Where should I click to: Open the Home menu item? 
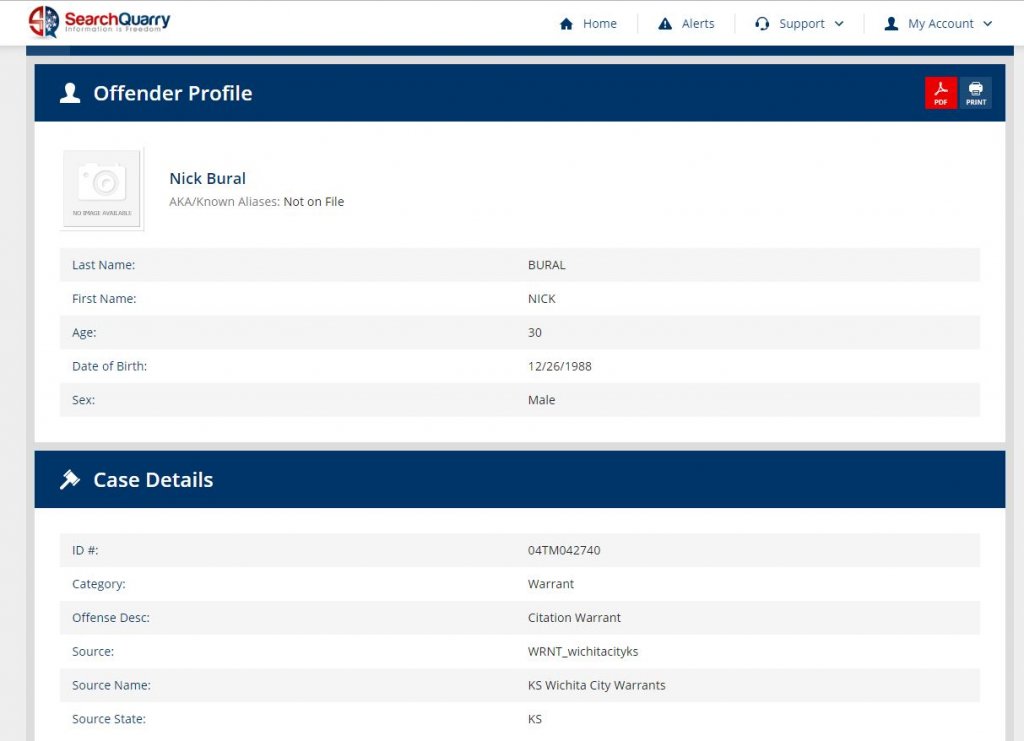tap(599, 24)
